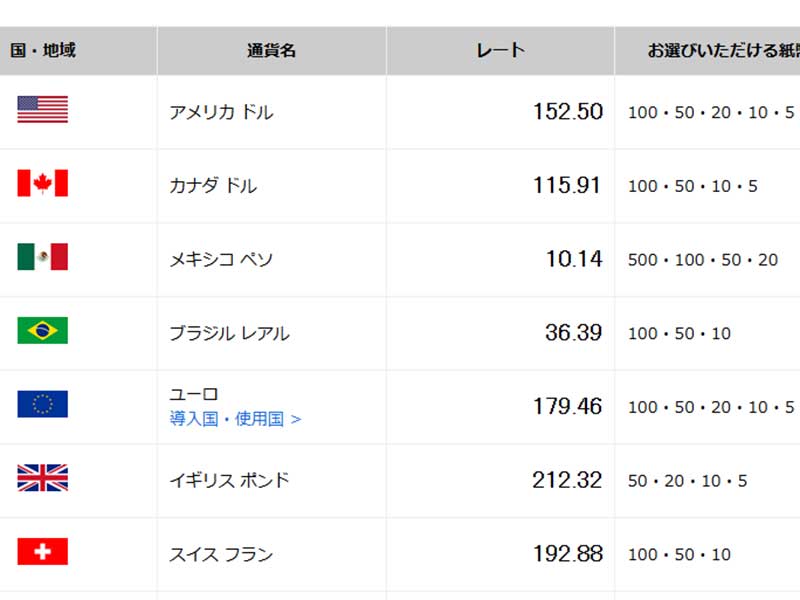
Task: Select the Mexican flag icon
Action: tap(41, 258)
